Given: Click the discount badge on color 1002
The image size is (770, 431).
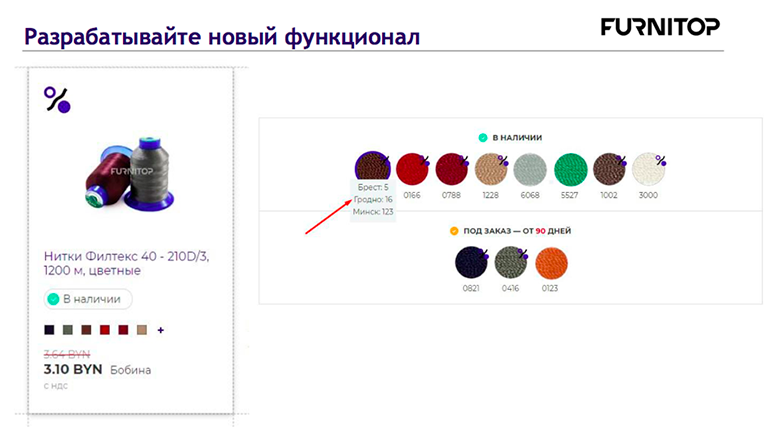Looking at the screenshot, I should click(622, 161).
